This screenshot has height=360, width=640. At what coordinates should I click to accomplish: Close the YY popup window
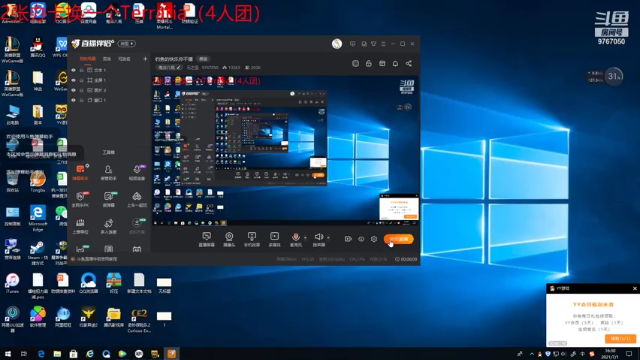[635, 289]
